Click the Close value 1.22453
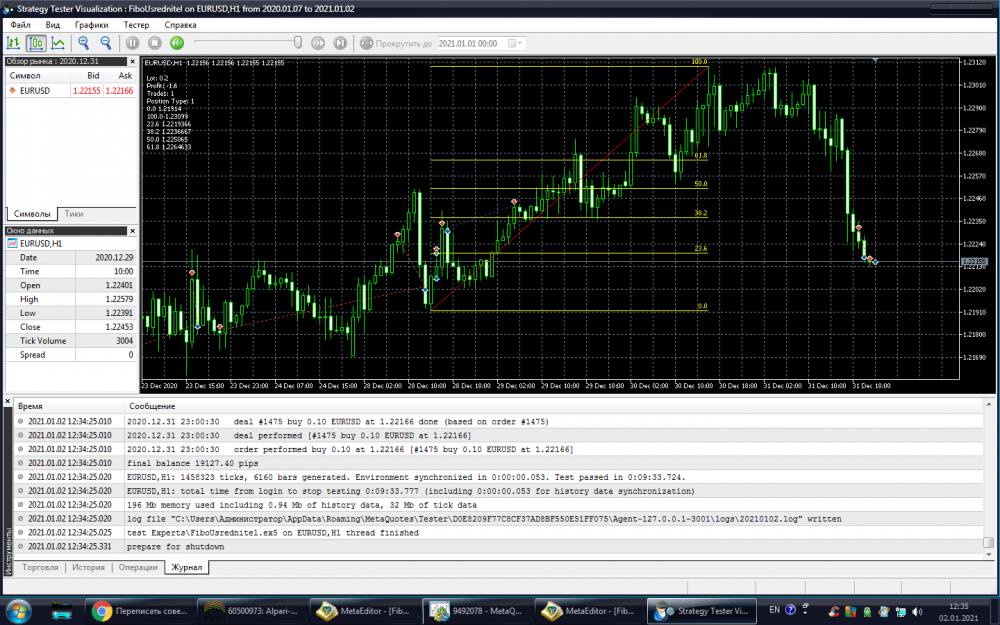1000x625 pixels. (106, 327)
